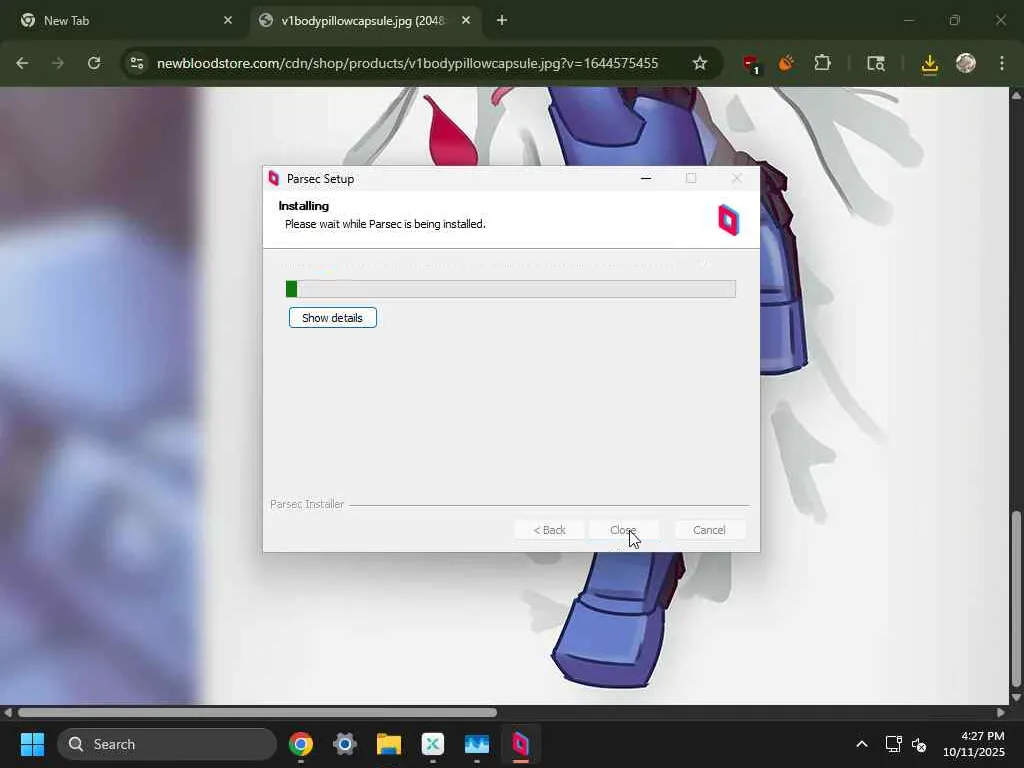The image size is (1024, 768).
Task: Click the muted volume tray icon
Action: (x=919, y=744)
